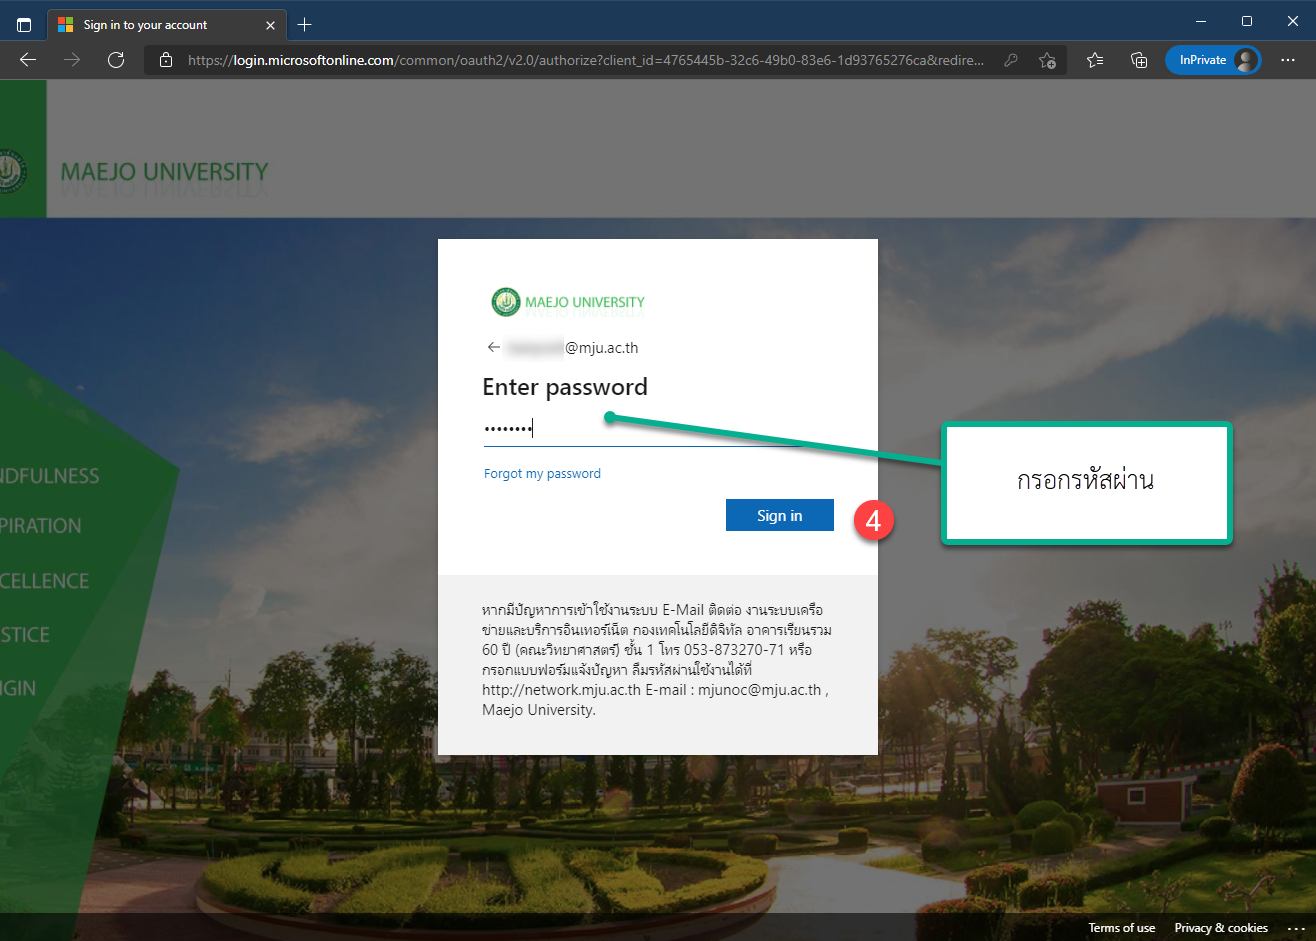1316x941 pixels.
Task: Open the Favorites list
Action: click(1095, 60)
